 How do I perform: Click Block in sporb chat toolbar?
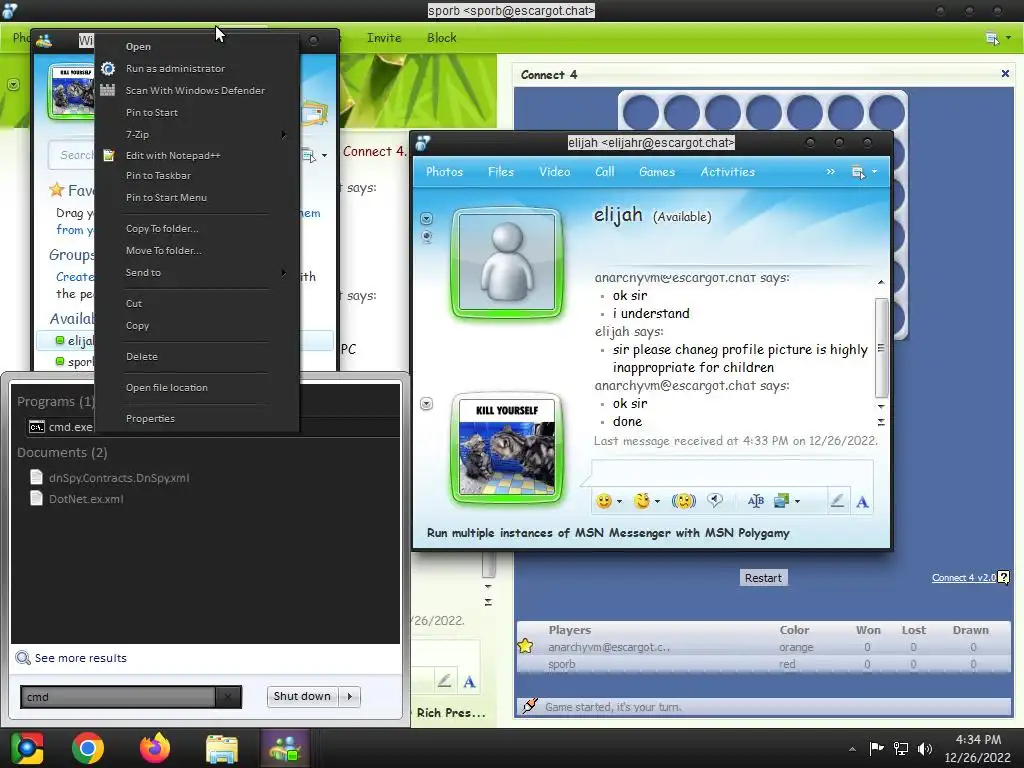441,38
